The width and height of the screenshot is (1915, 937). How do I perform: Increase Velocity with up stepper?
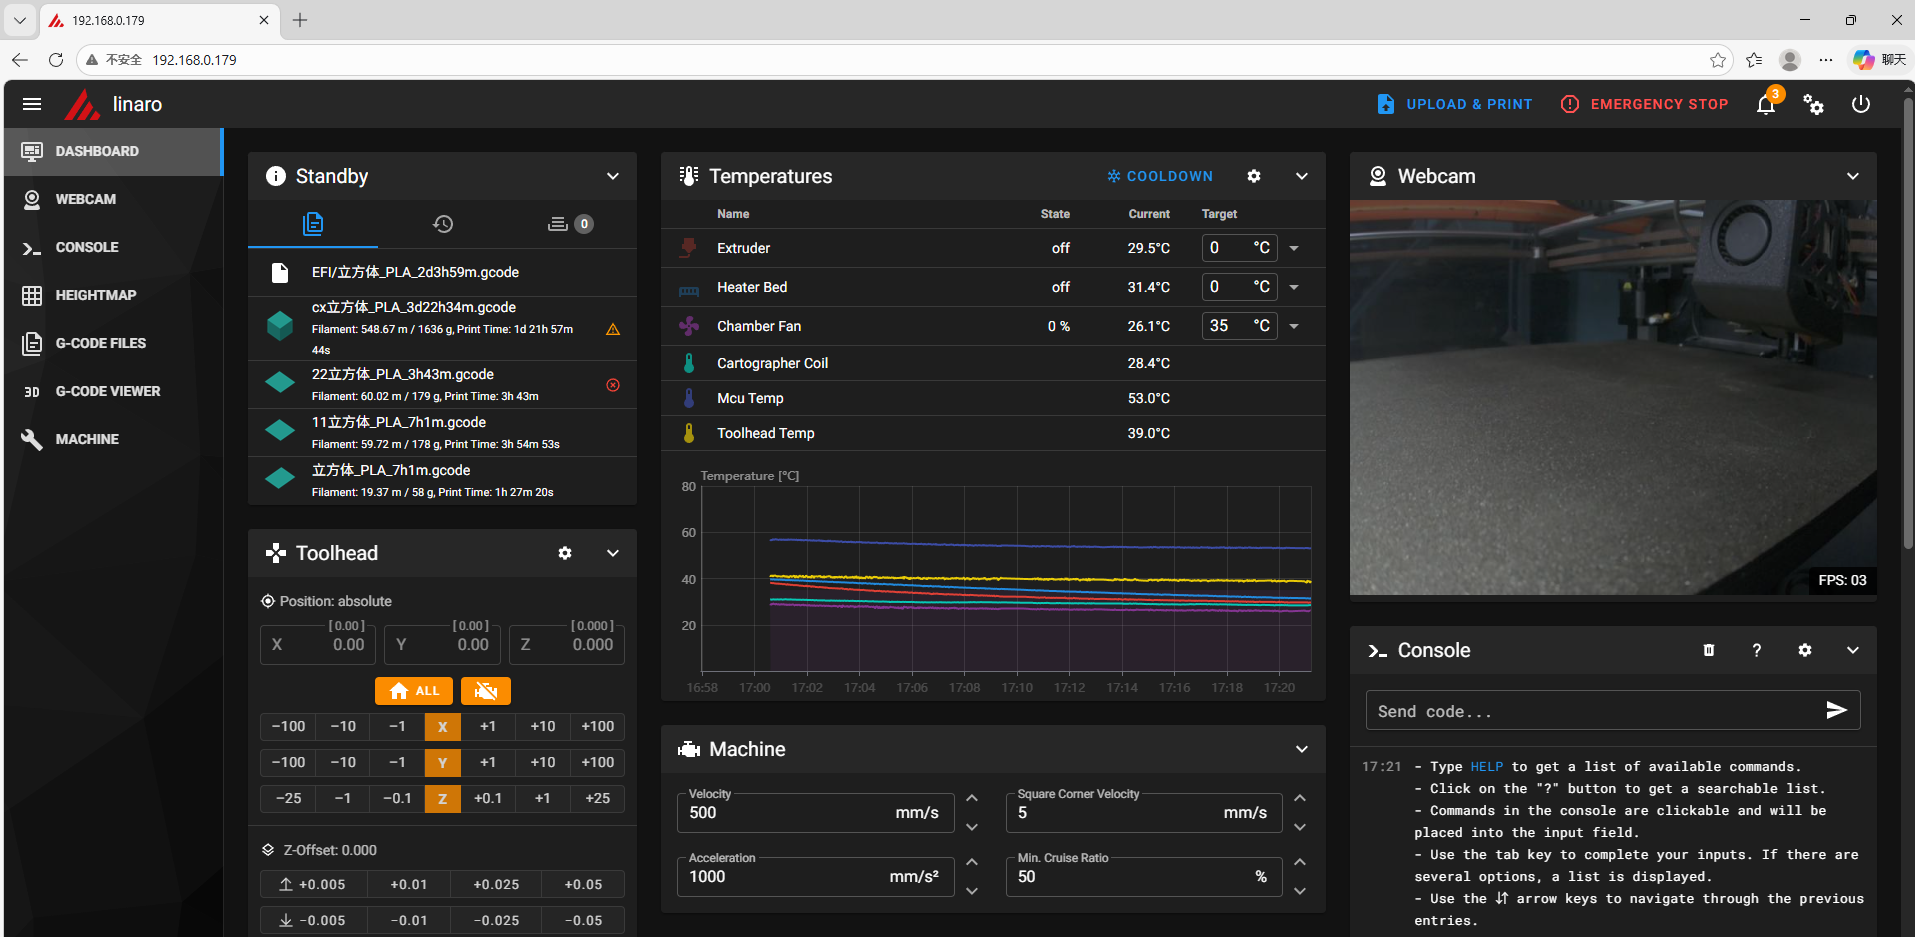tap(972, 798)
